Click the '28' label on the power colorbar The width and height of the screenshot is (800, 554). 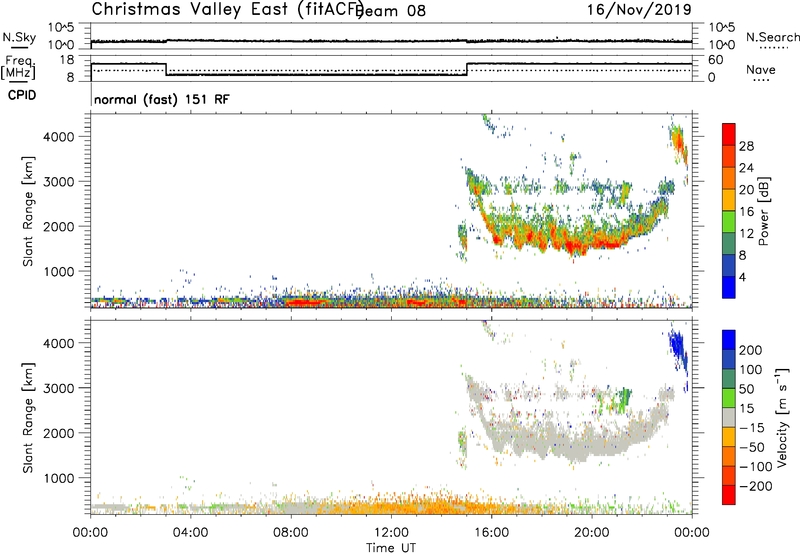(x=746, y=146)
